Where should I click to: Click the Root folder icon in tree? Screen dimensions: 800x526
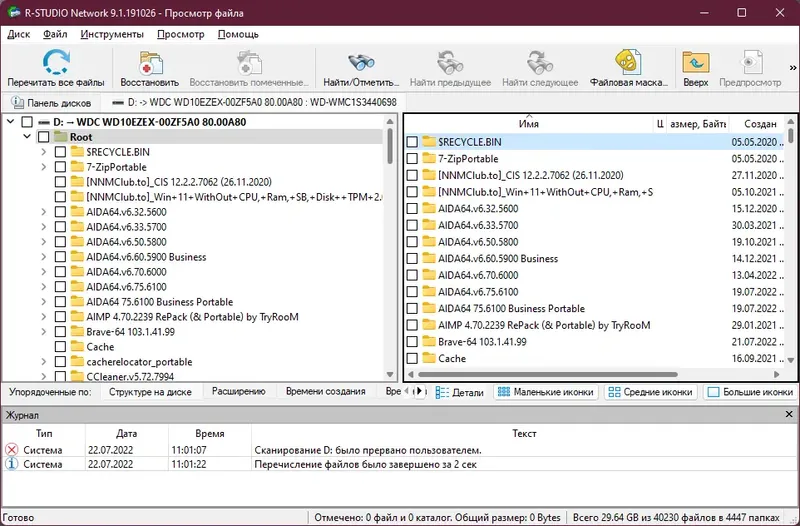point(61,137)
